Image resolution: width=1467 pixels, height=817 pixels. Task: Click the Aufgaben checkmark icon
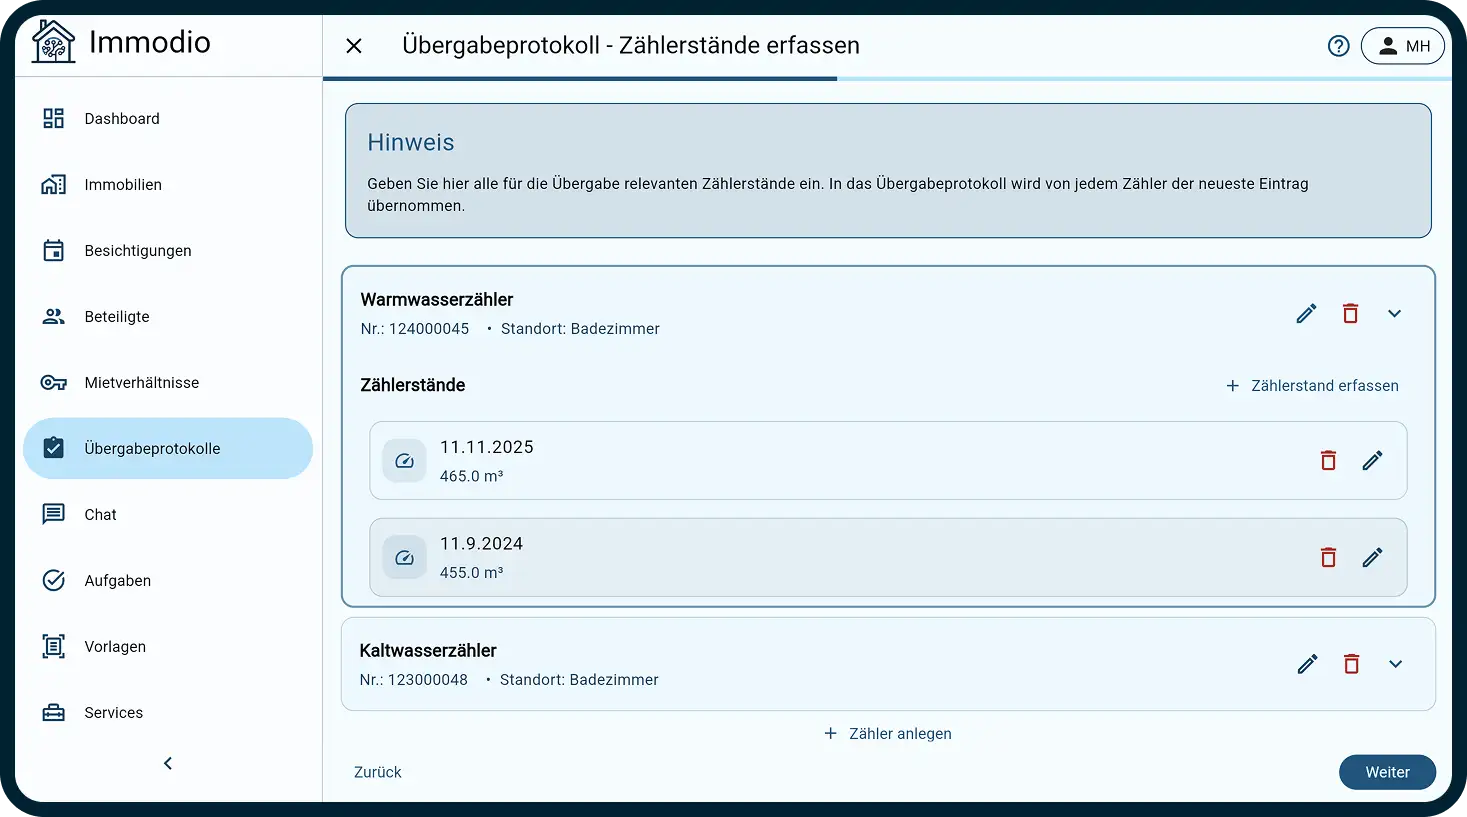coord(54,580)
